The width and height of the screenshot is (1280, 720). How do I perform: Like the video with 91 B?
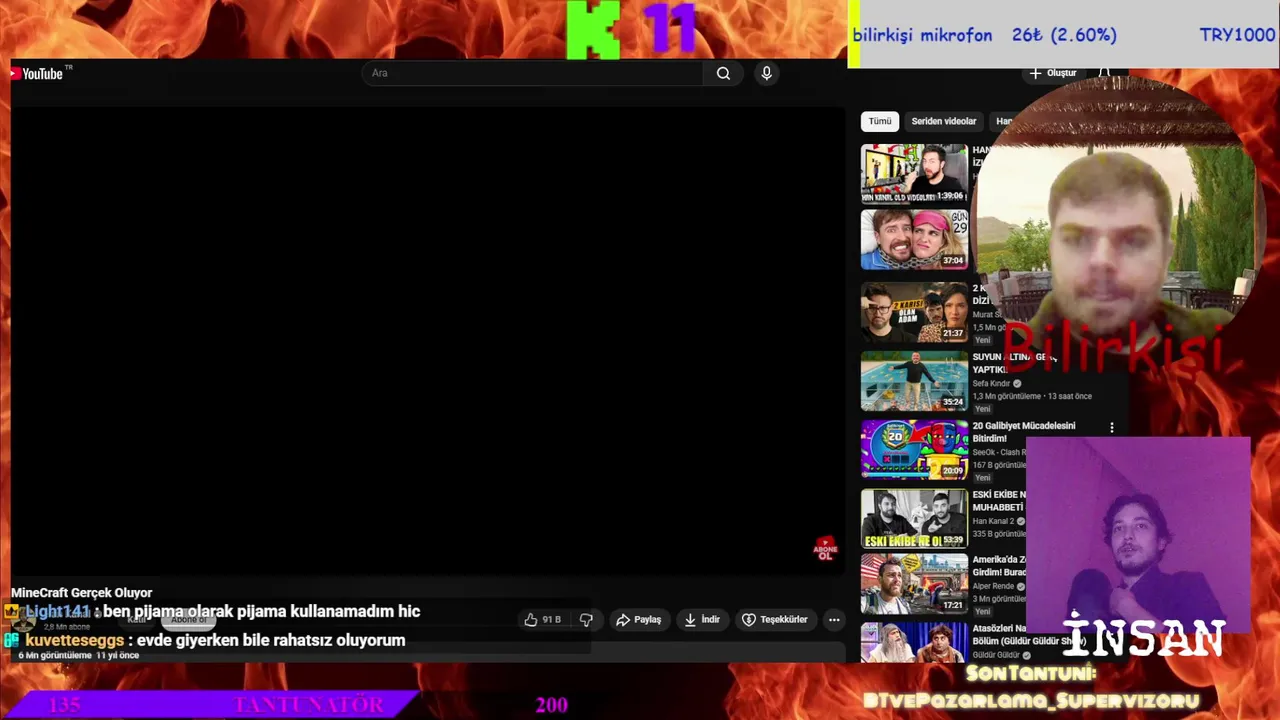point(542,619)
